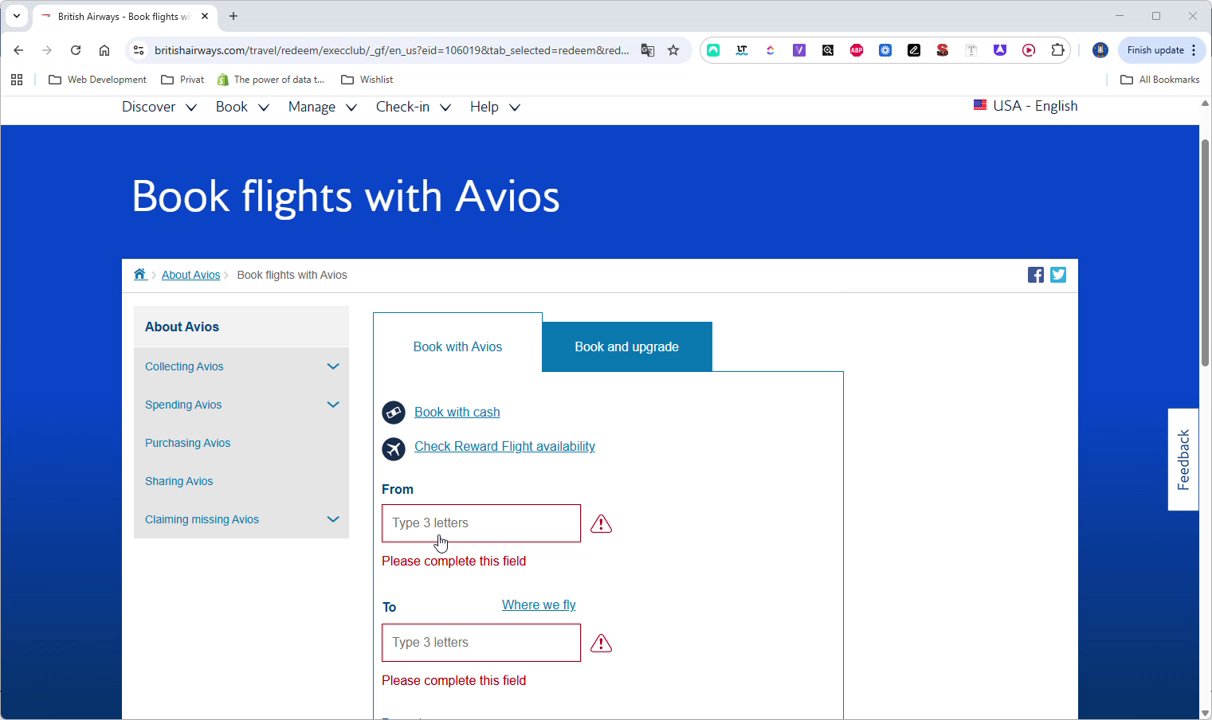Click the To airport input field
The image size is (1212, 720).
(481, 643)
